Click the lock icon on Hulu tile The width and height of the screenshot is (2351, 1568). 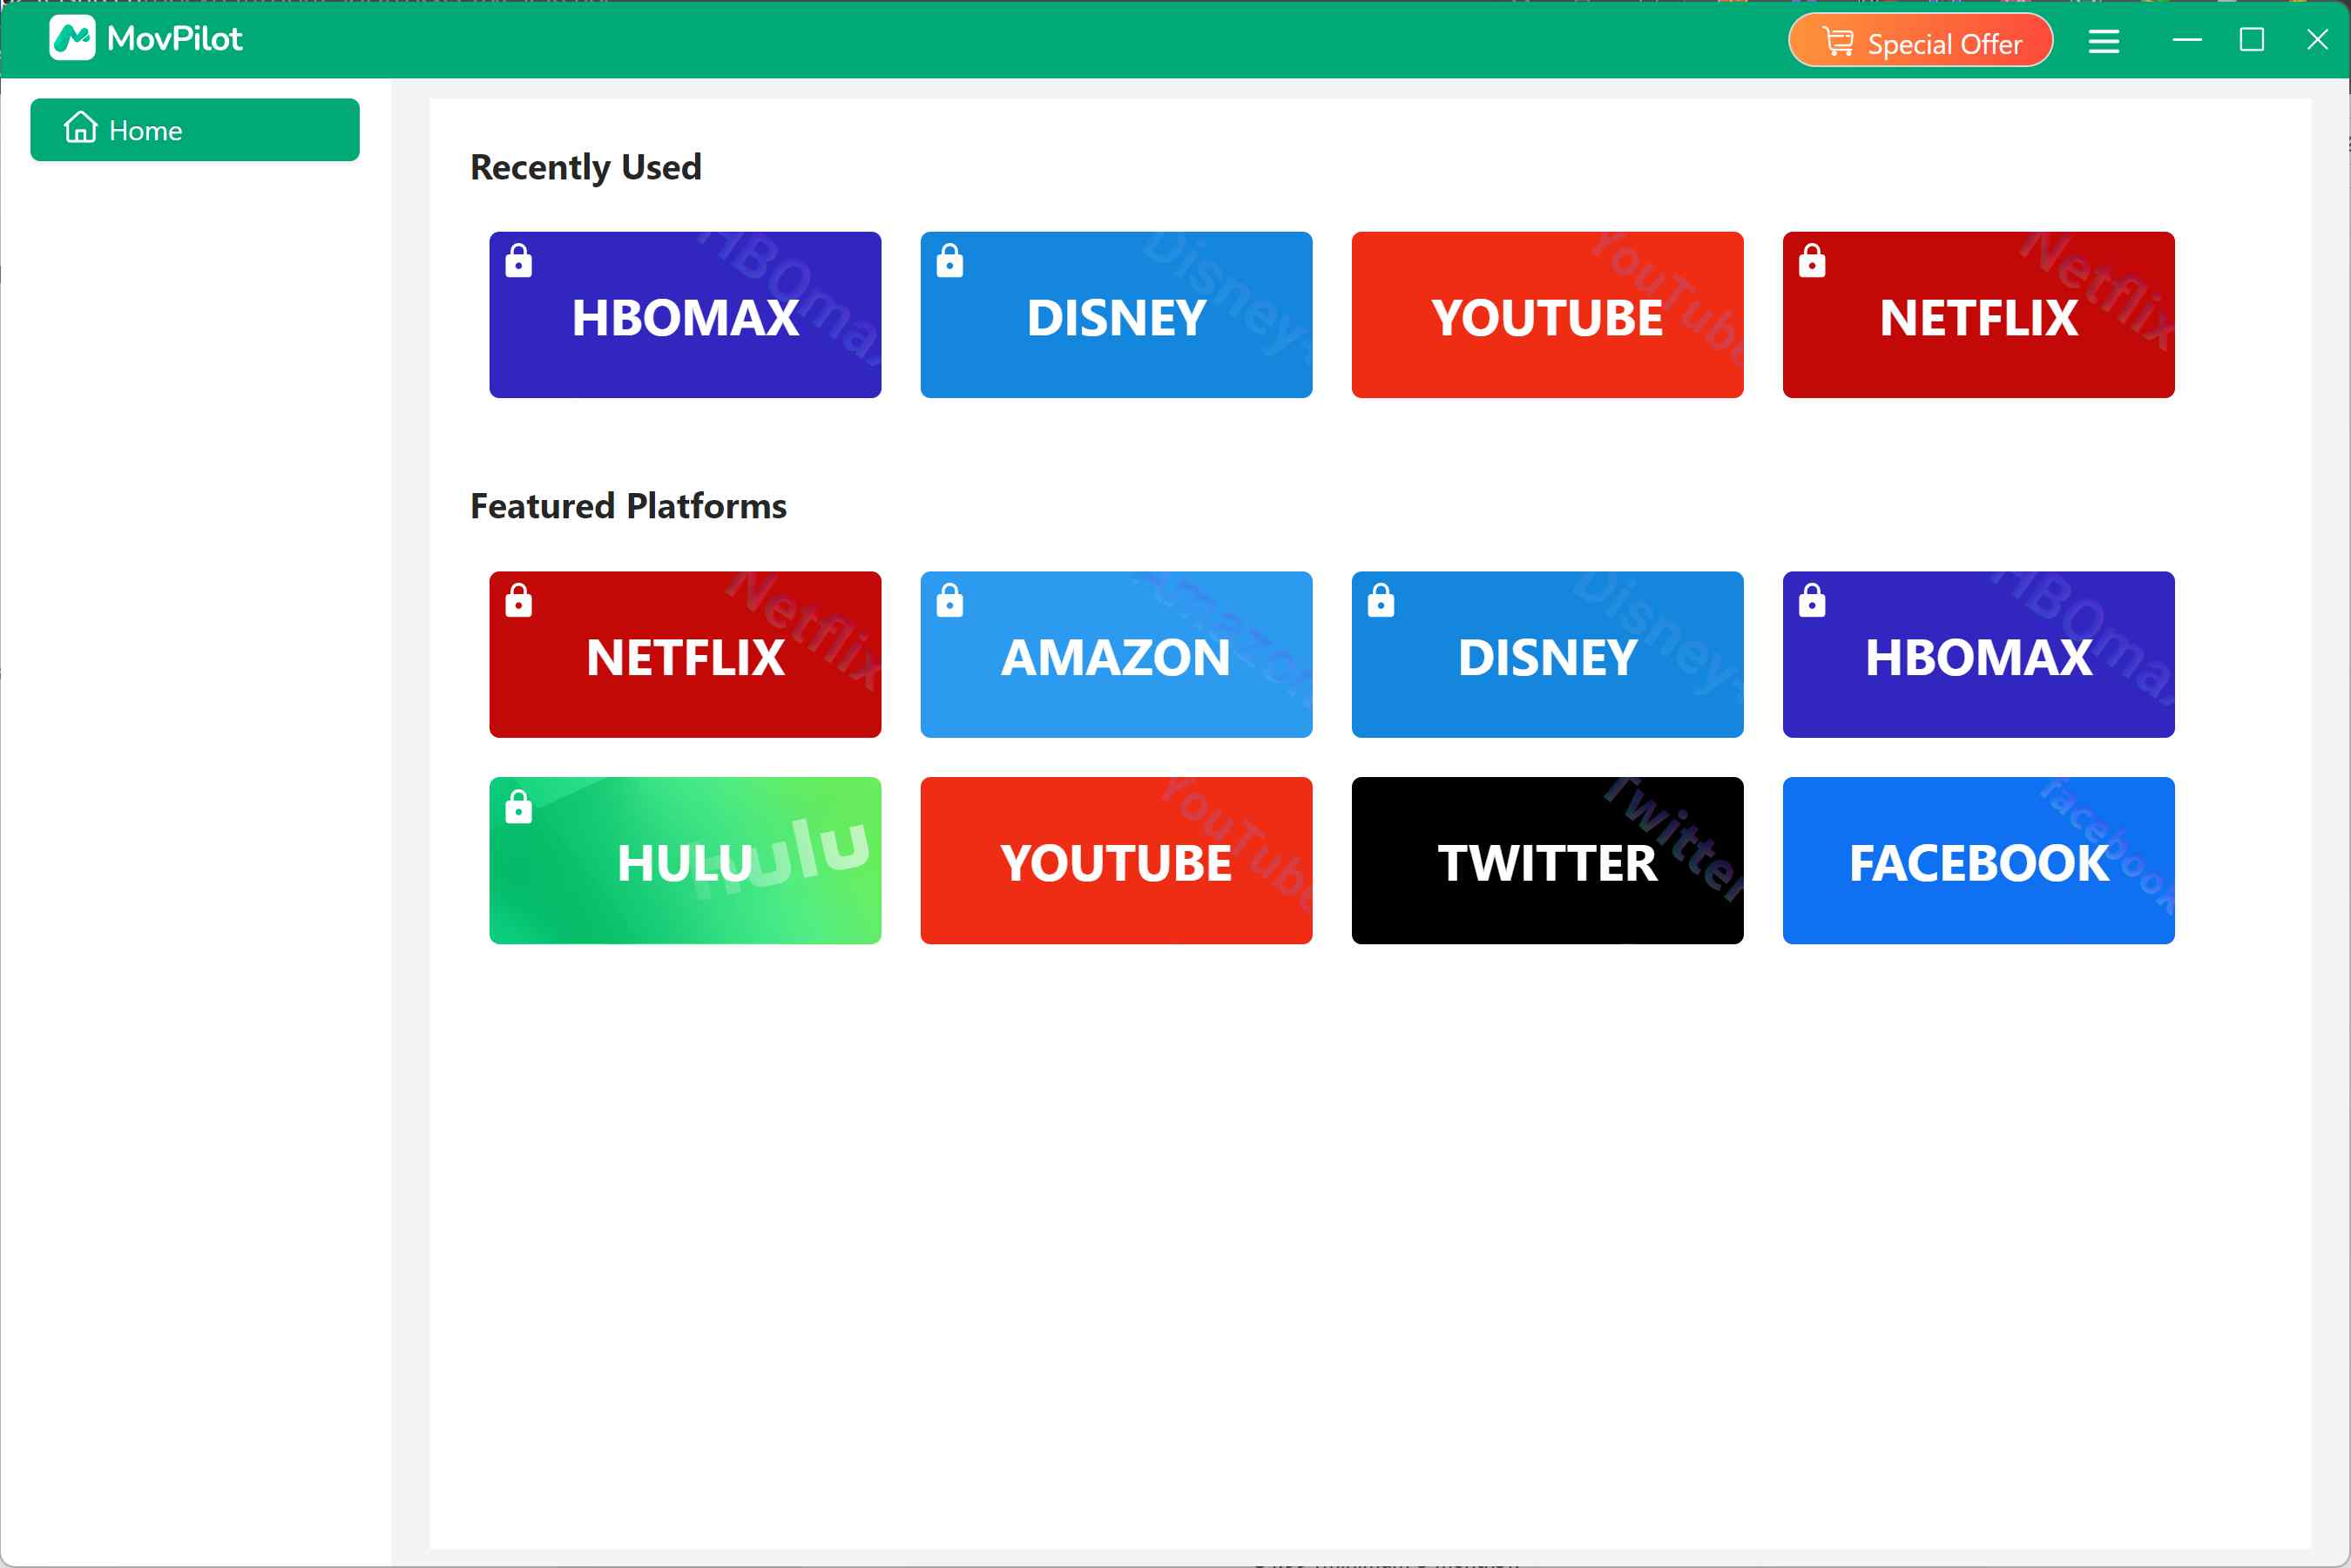click(x=519, y=808)
